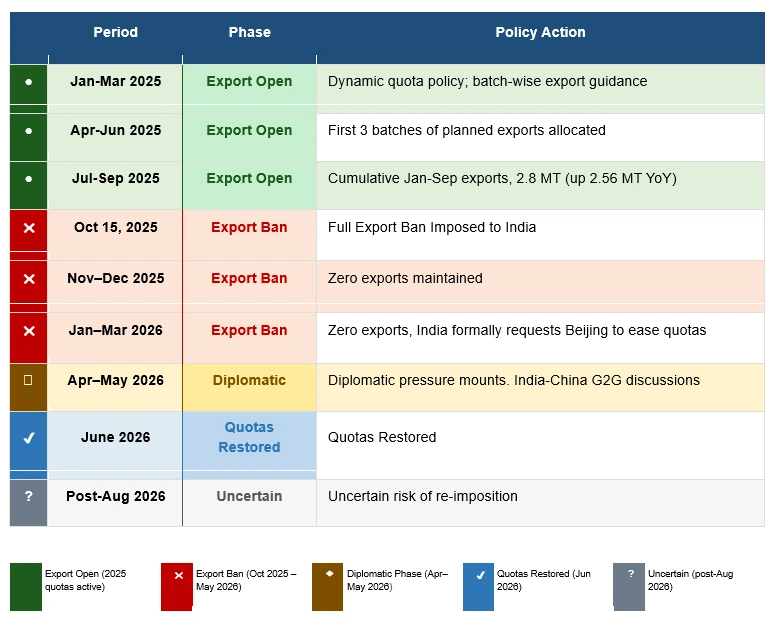This screenshot has width=774, height=640.
Task: Select the Apr–May 2026 period cell
Action: coord(116,387)
